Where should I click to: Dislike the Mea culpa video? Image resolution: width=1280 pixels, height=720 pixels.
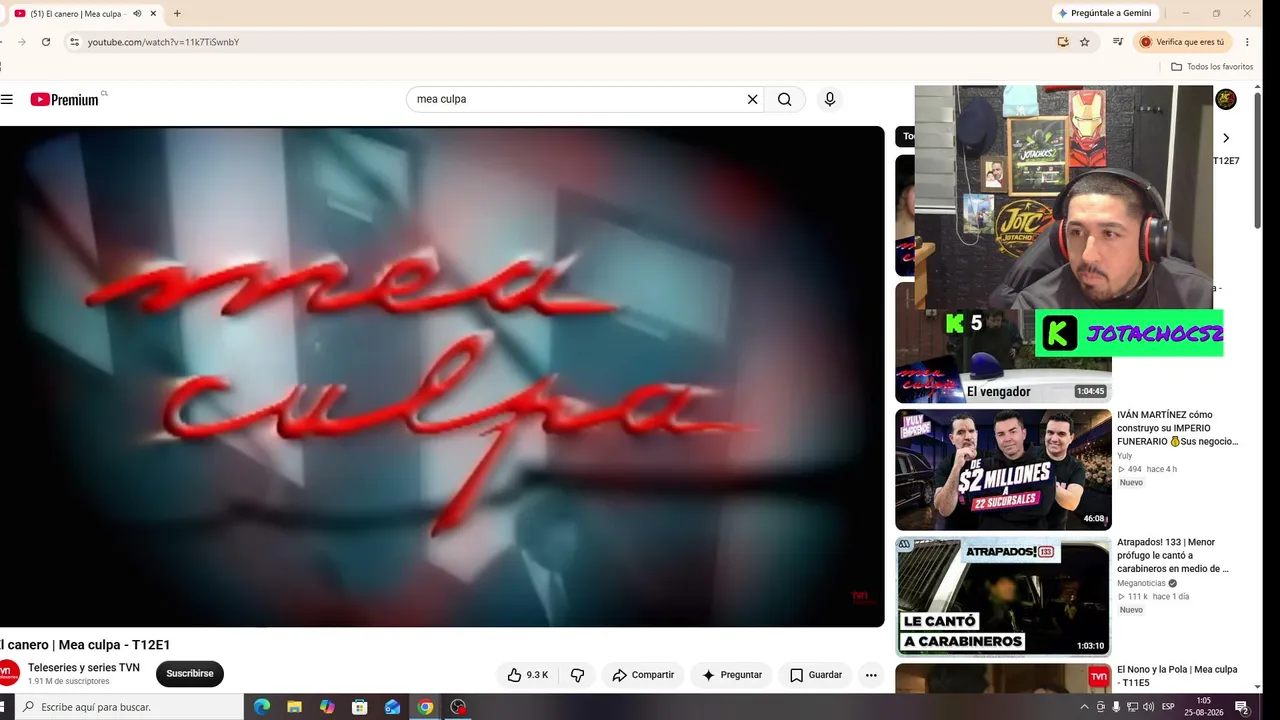click(577, 675)
